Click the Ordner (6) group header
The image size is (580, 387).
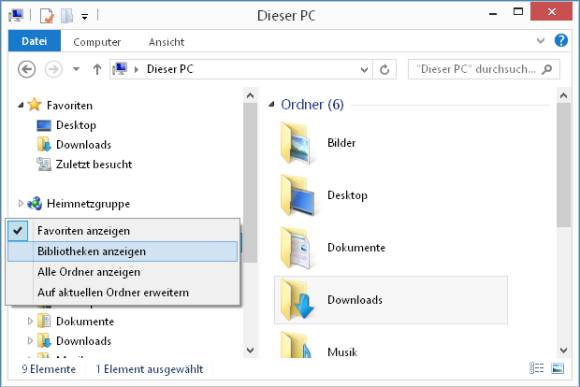[312, 105]
